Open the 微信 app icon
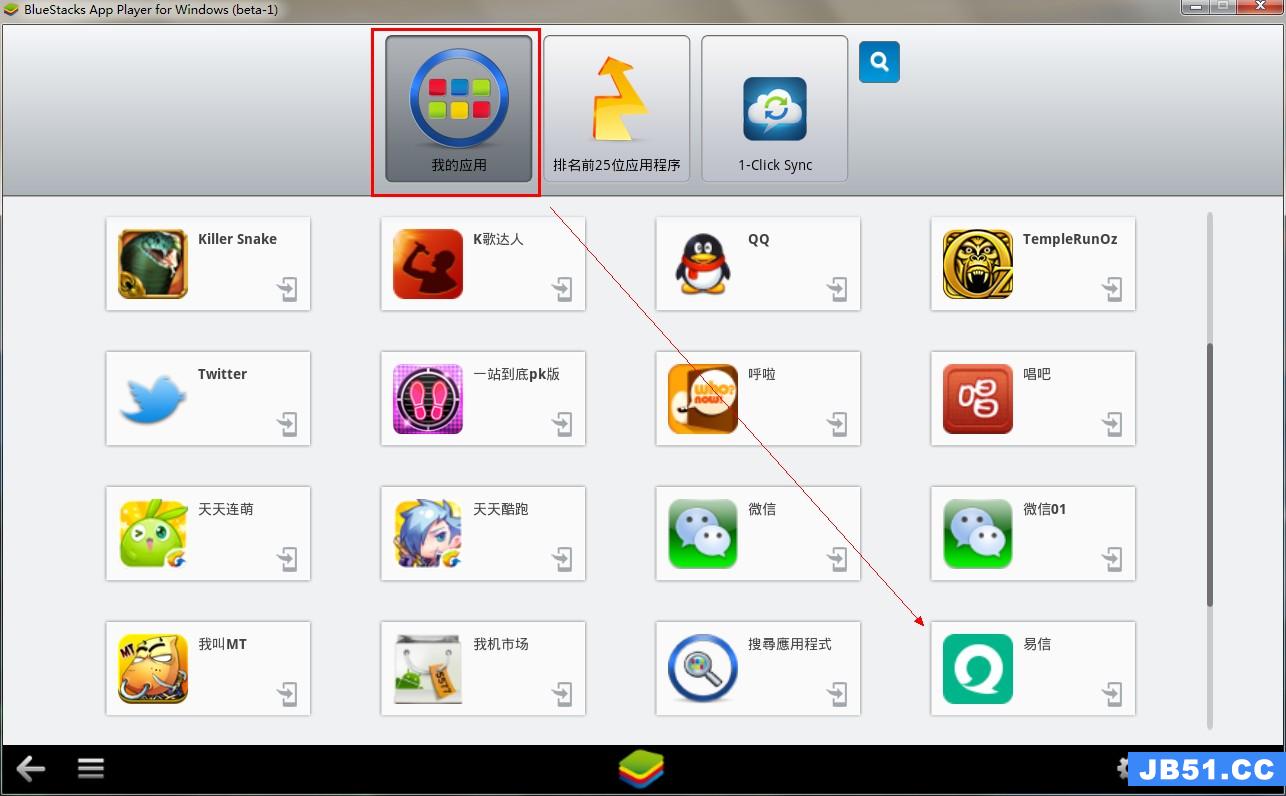The height and width of the screenshot is (796, 1286). tap(703, 534)
